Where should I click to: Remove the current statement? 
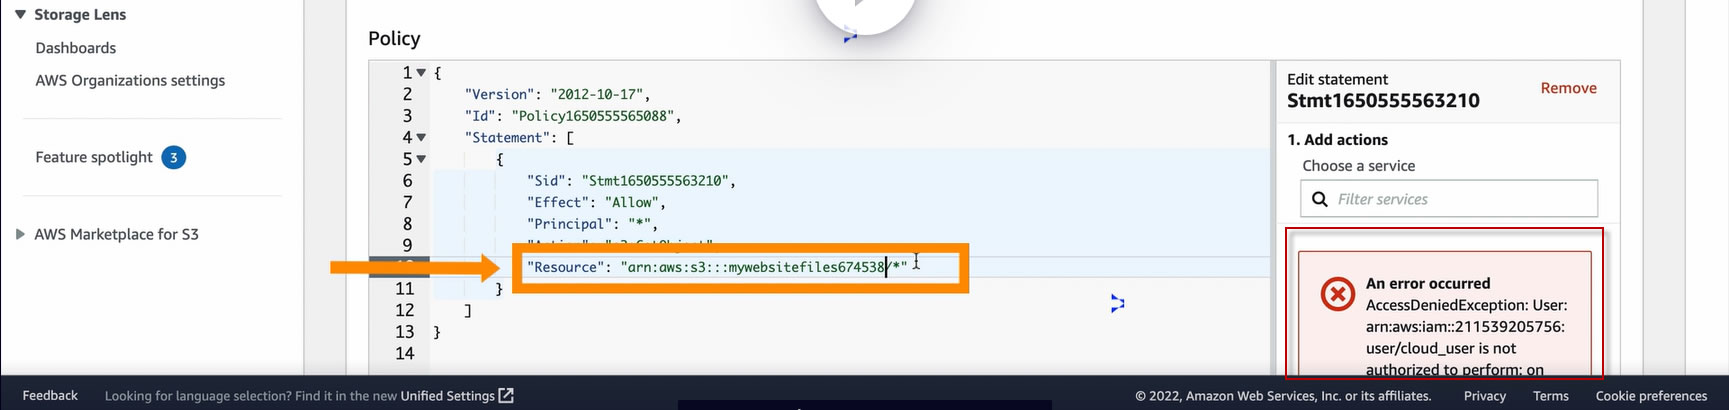click(1568, 88)
